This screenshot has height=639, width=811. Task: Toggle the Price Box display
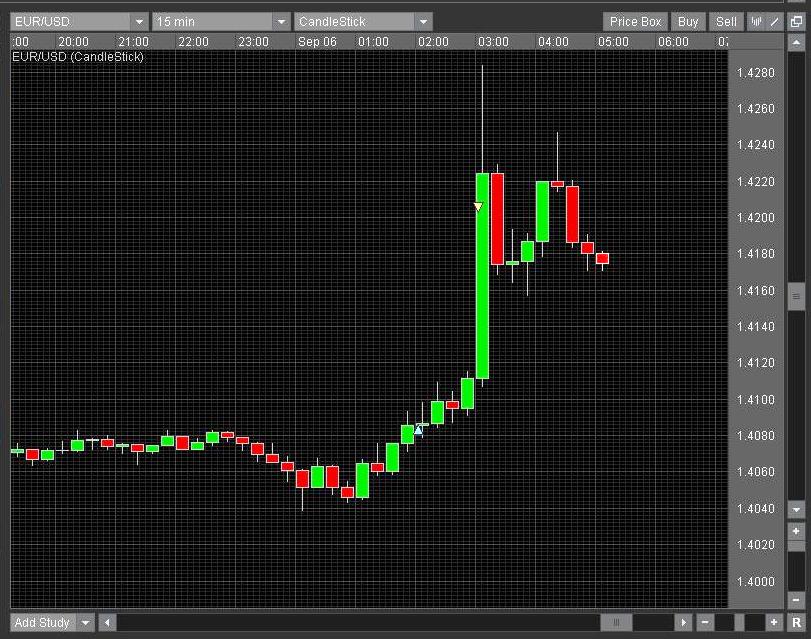tap(635, 21)
